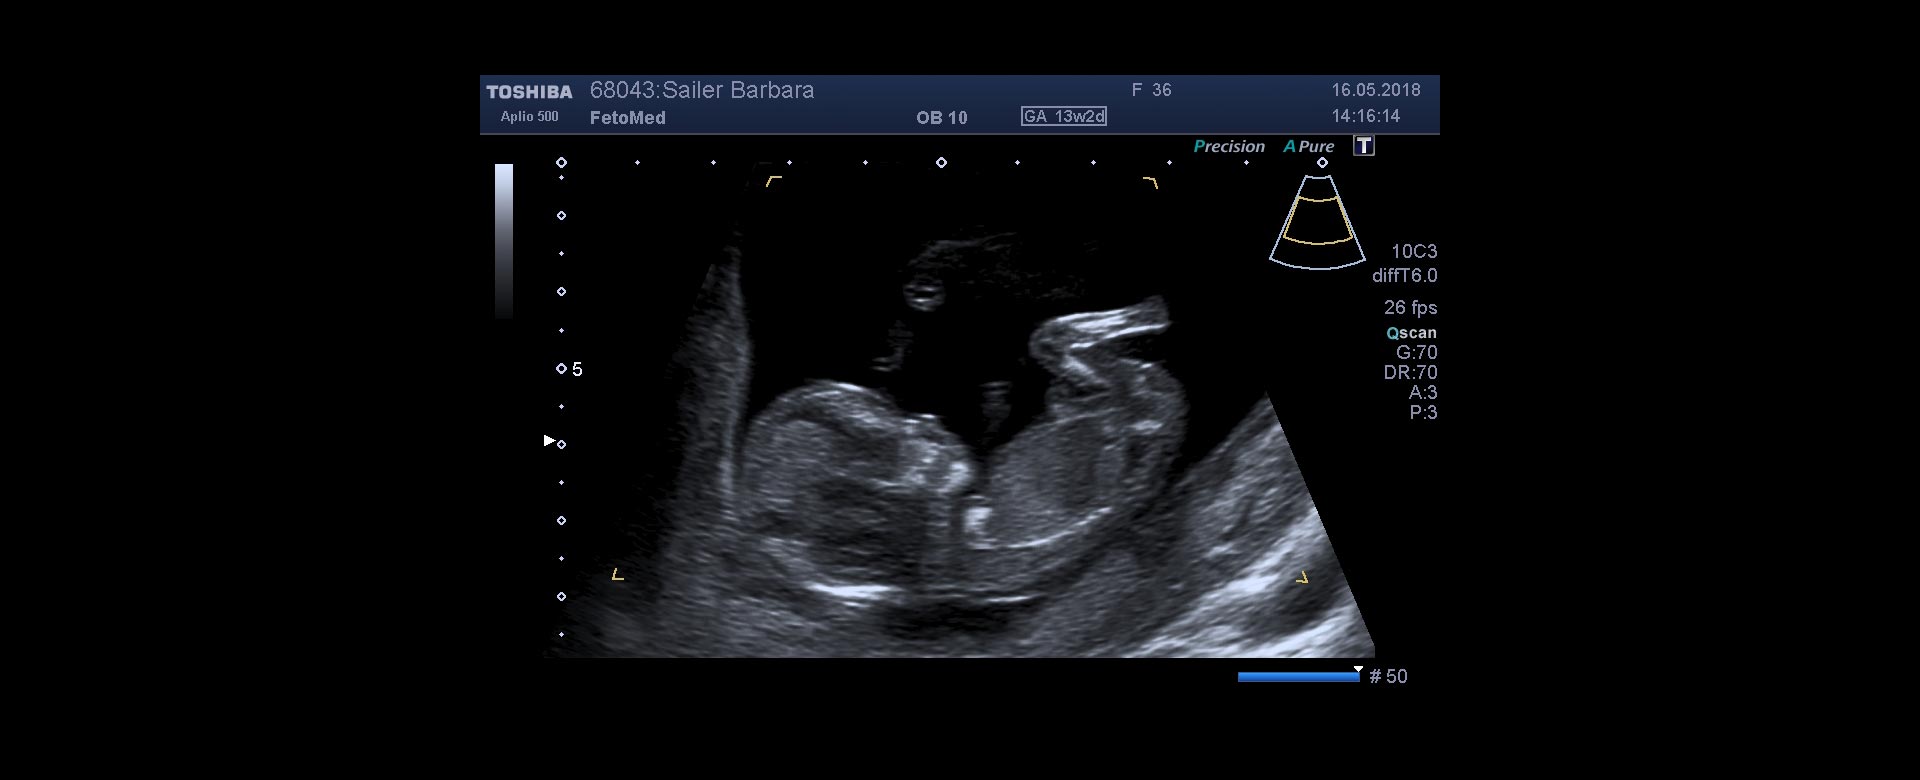Click the patient name Sailer Barbara
1920x780 pixels.
pyautogui.click(x=738, y=90)
